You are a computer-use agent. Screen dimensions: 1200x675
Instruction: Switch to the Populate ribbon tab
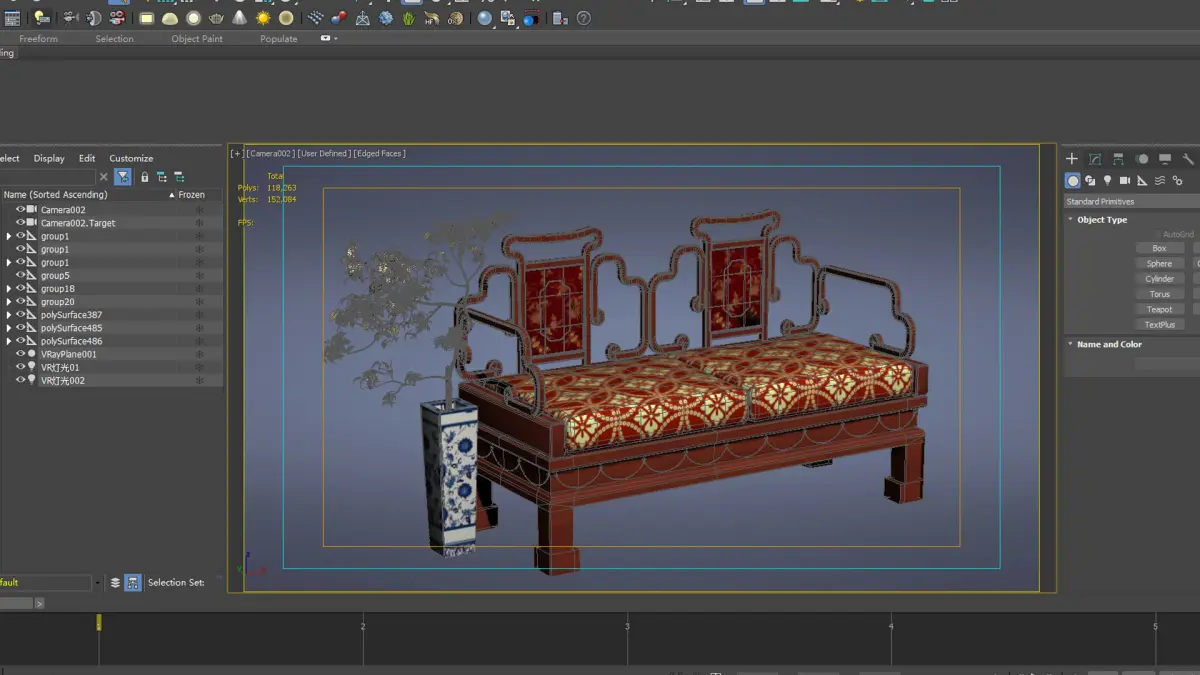coord(278,39)
